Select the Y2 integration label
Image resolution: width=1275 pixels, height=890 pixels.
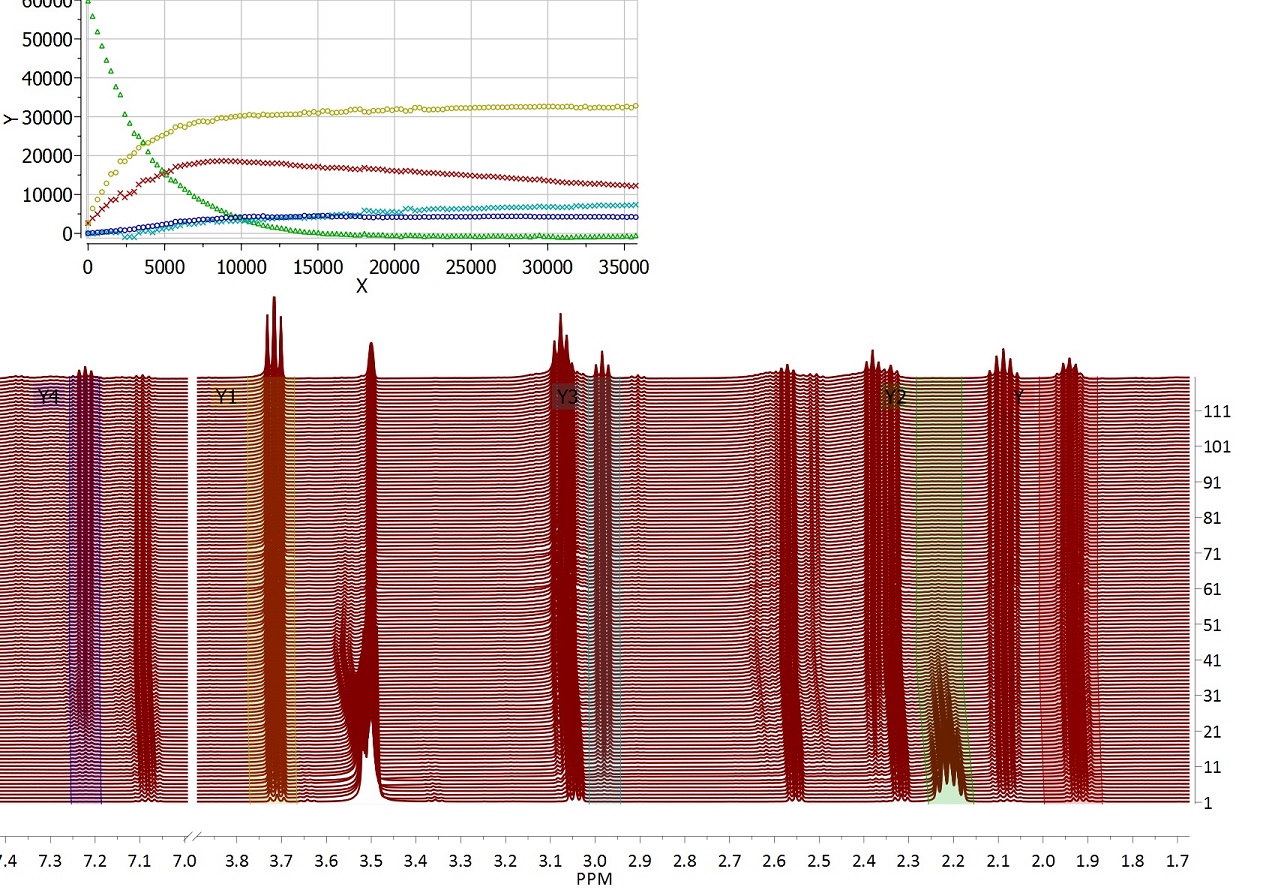point(895,397)
